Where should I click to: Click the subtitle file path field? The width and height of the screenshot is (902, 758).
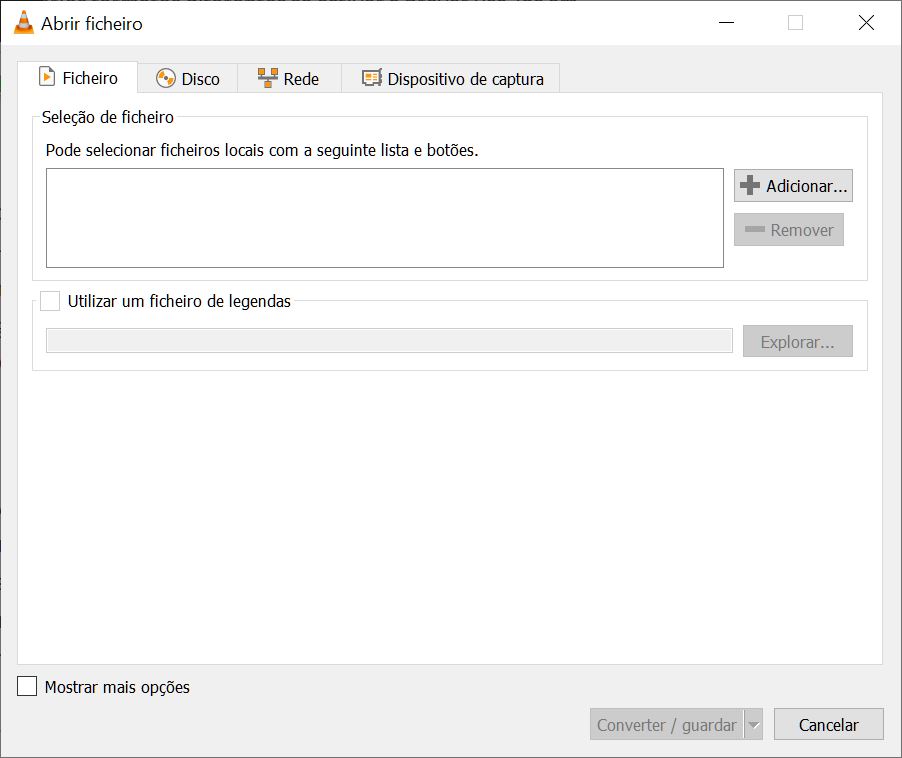pos(389,340)
